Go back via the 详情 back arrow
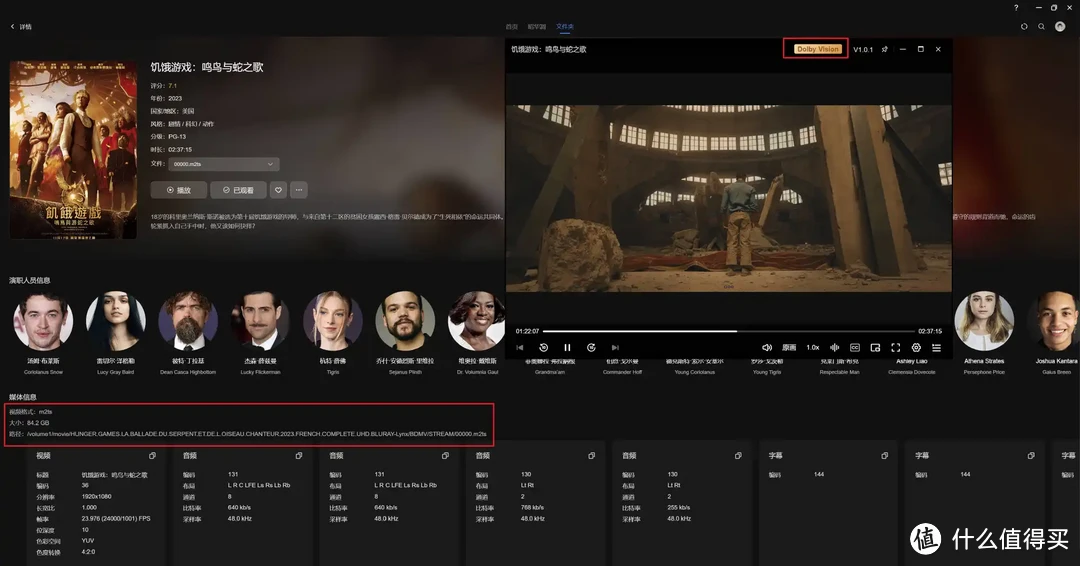The image size is (1080, 566). click(x=13, y=27)
